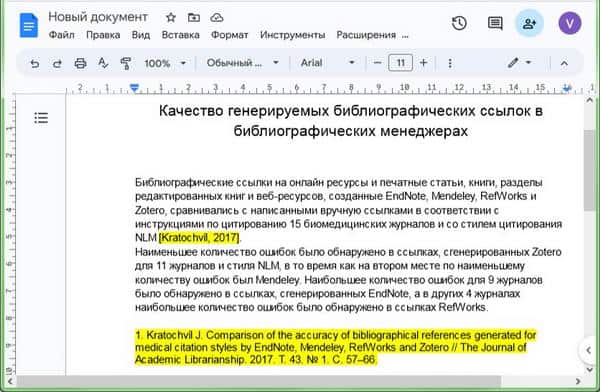Screen dimensions: 600x392
Task: Share document via add-person button
Action: tap(529, 24)
